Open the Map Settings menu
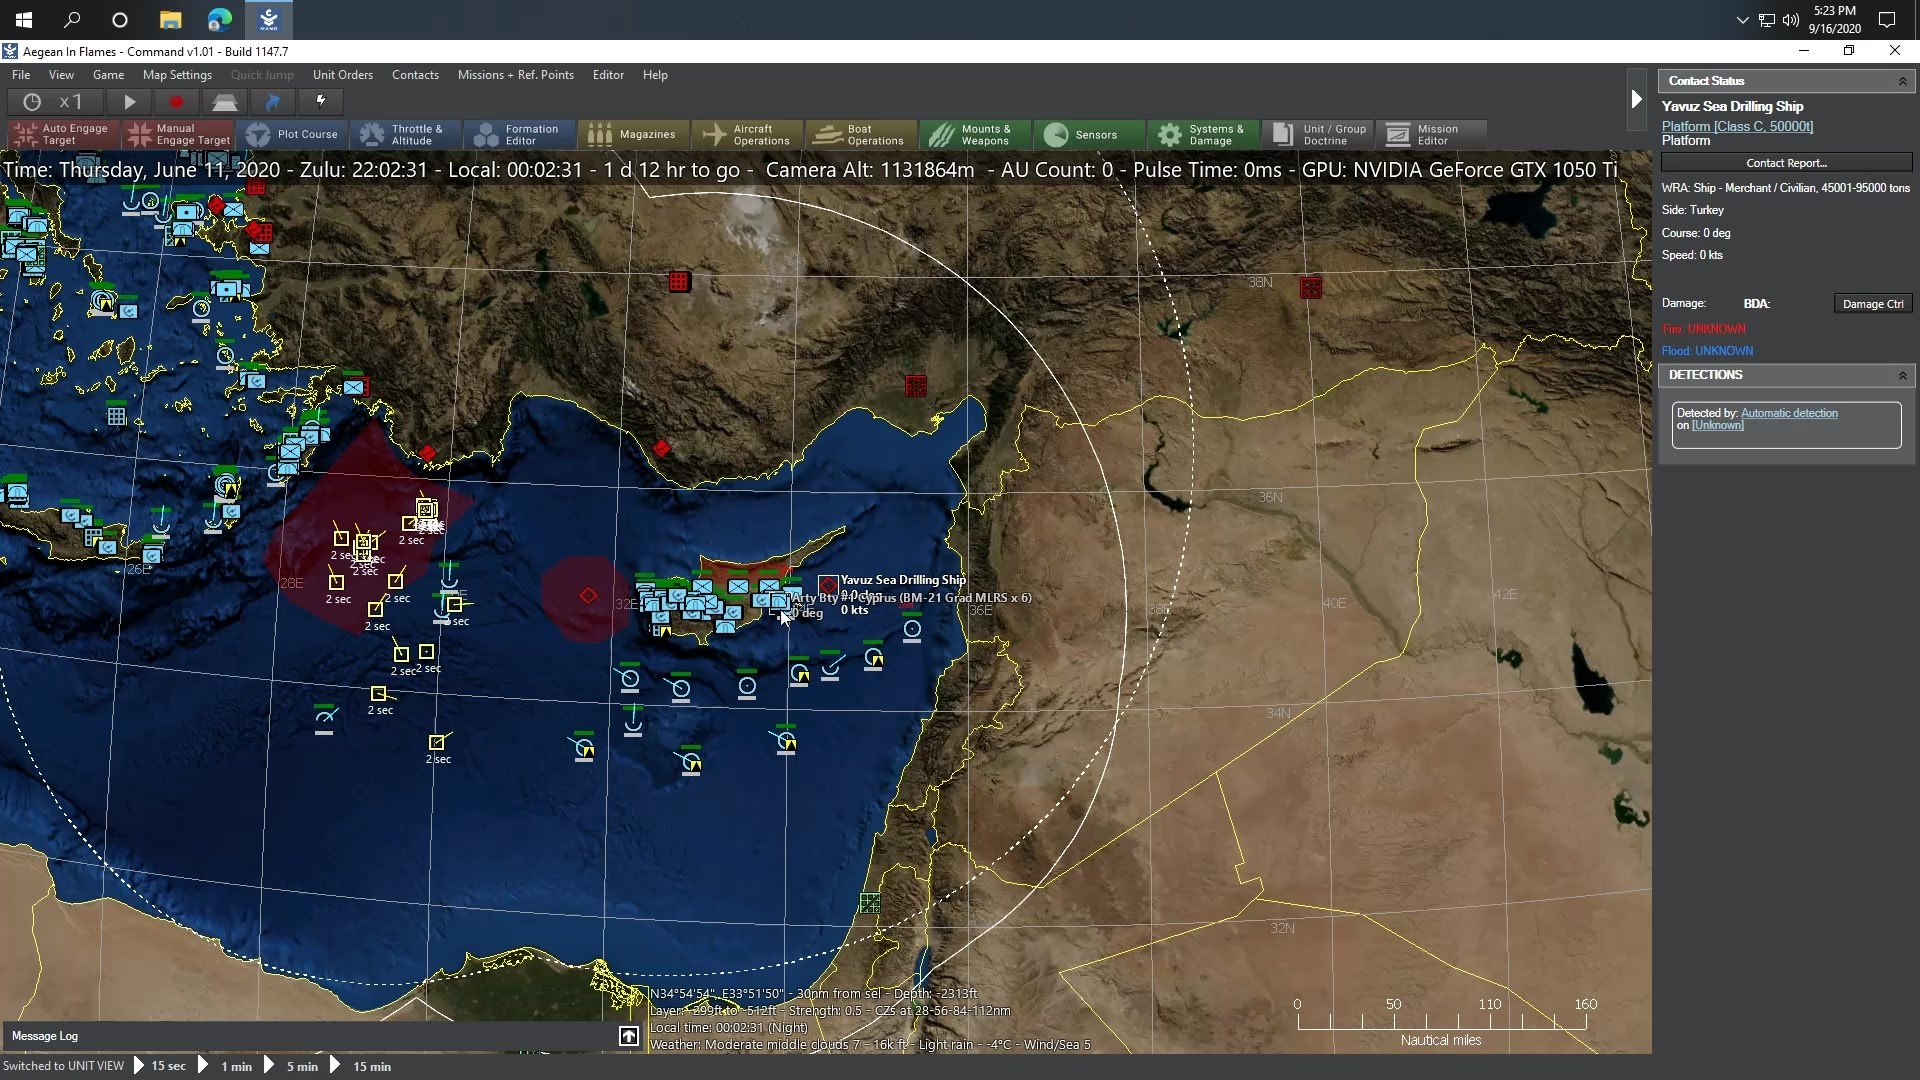 (x=177, y=75)
